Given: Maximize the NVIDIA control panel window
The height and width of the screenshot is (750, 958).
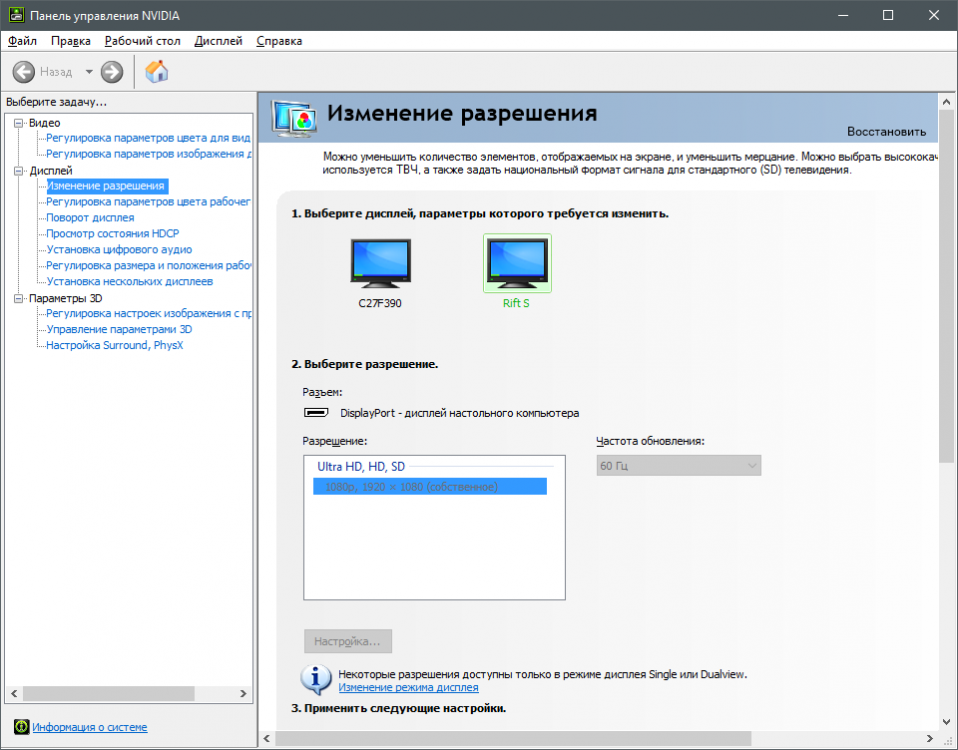Looking at the screenshot, I should pos(888,15).
